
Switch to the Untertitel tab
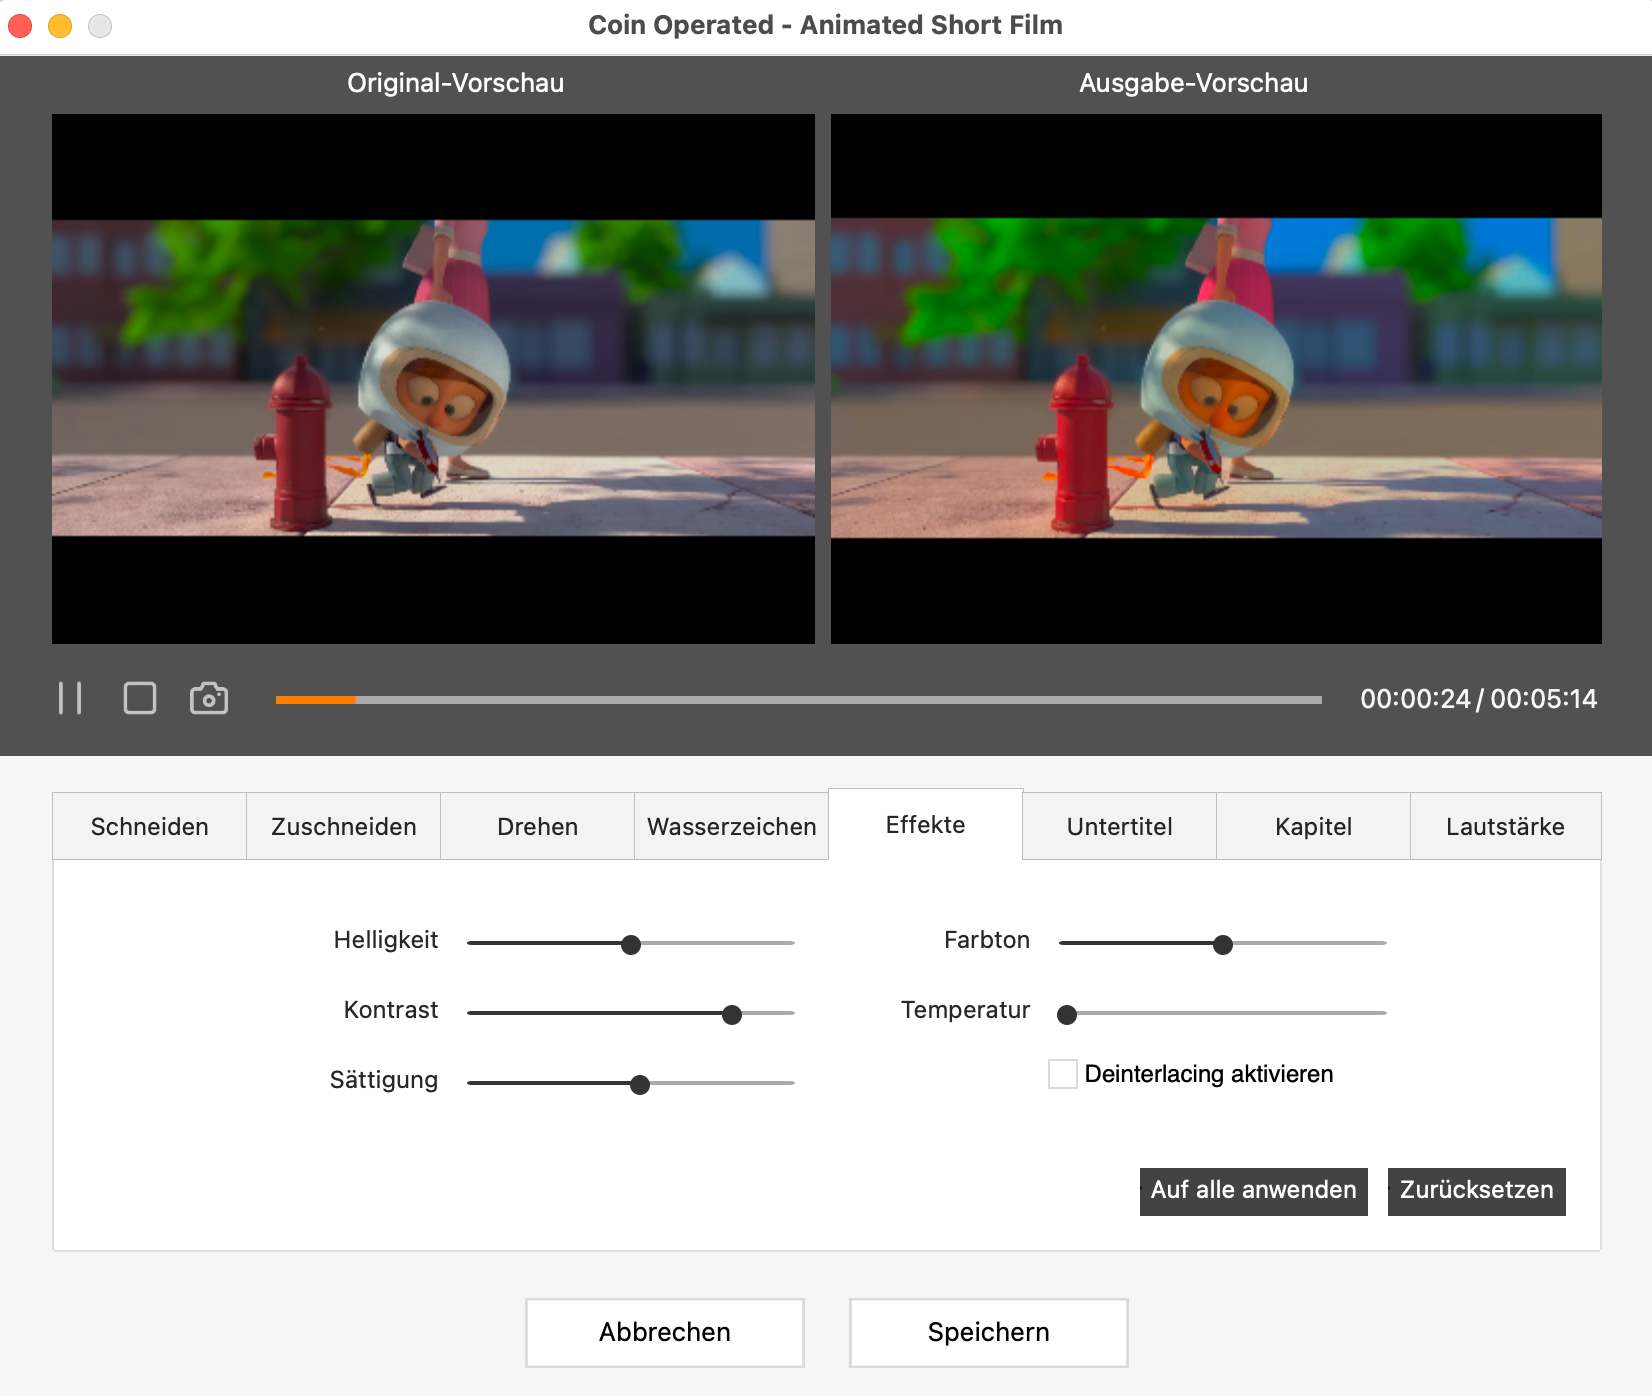(x=1119, y=826)
